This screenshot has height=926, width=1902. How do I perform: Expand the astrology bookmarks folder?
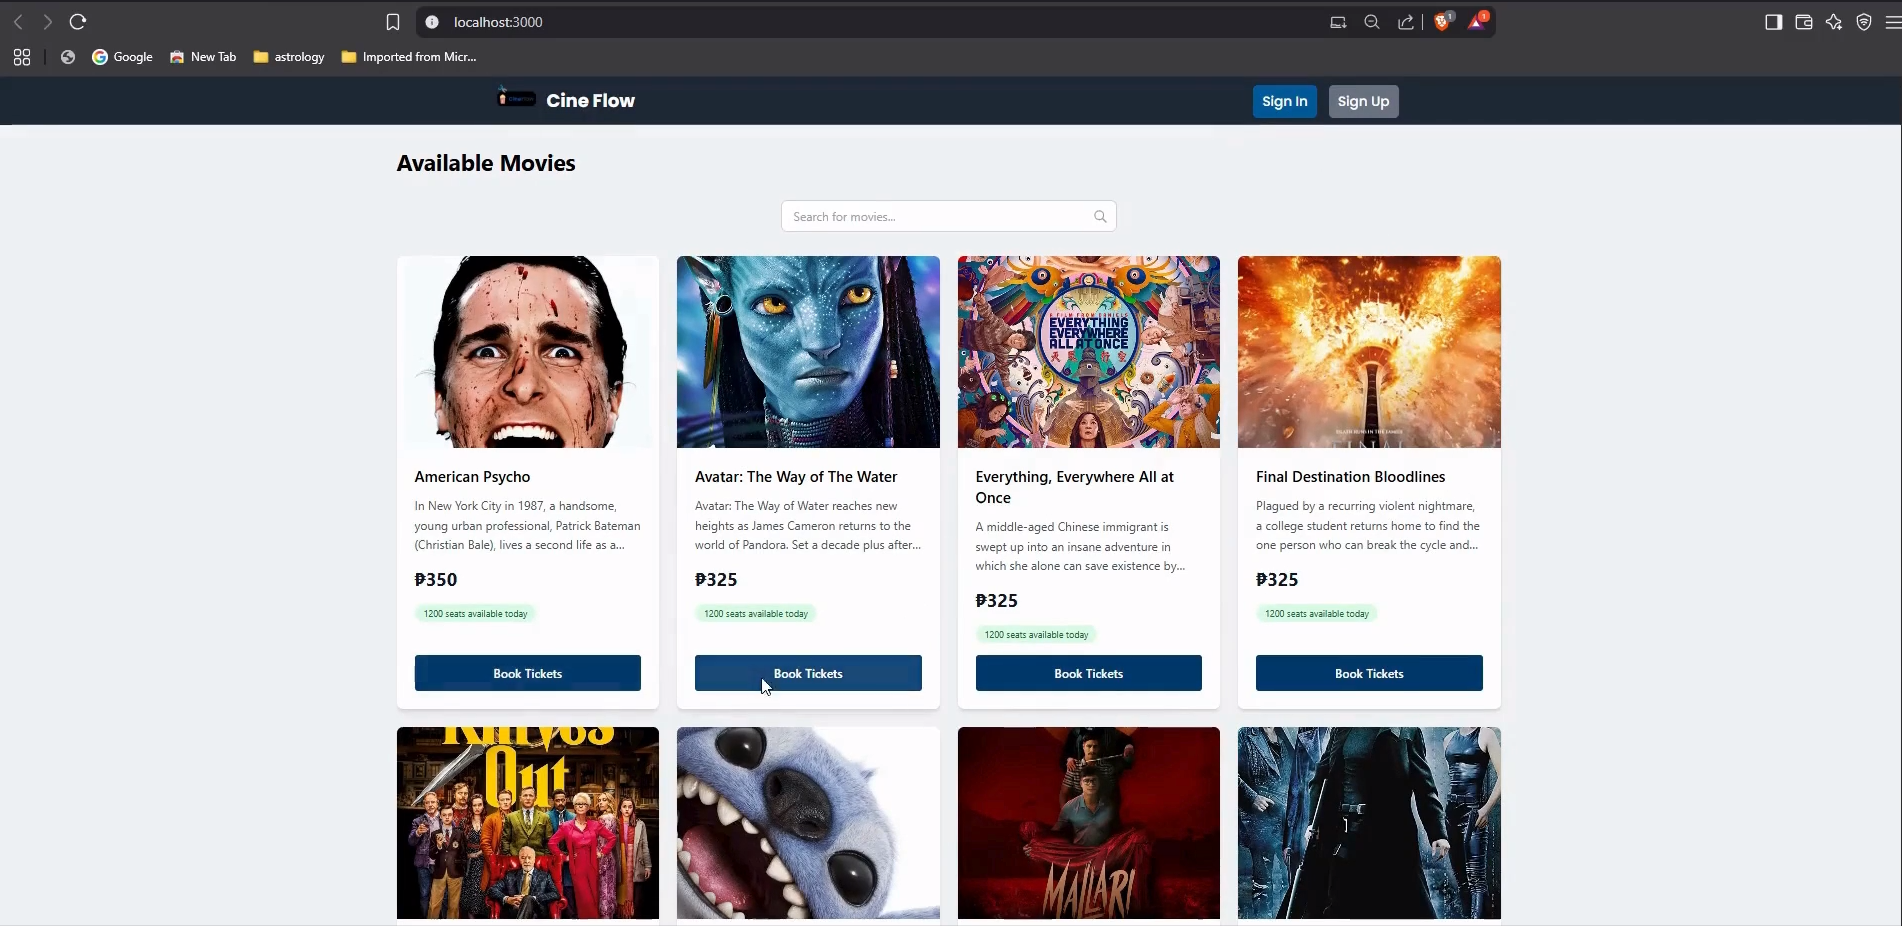[288, 57]
